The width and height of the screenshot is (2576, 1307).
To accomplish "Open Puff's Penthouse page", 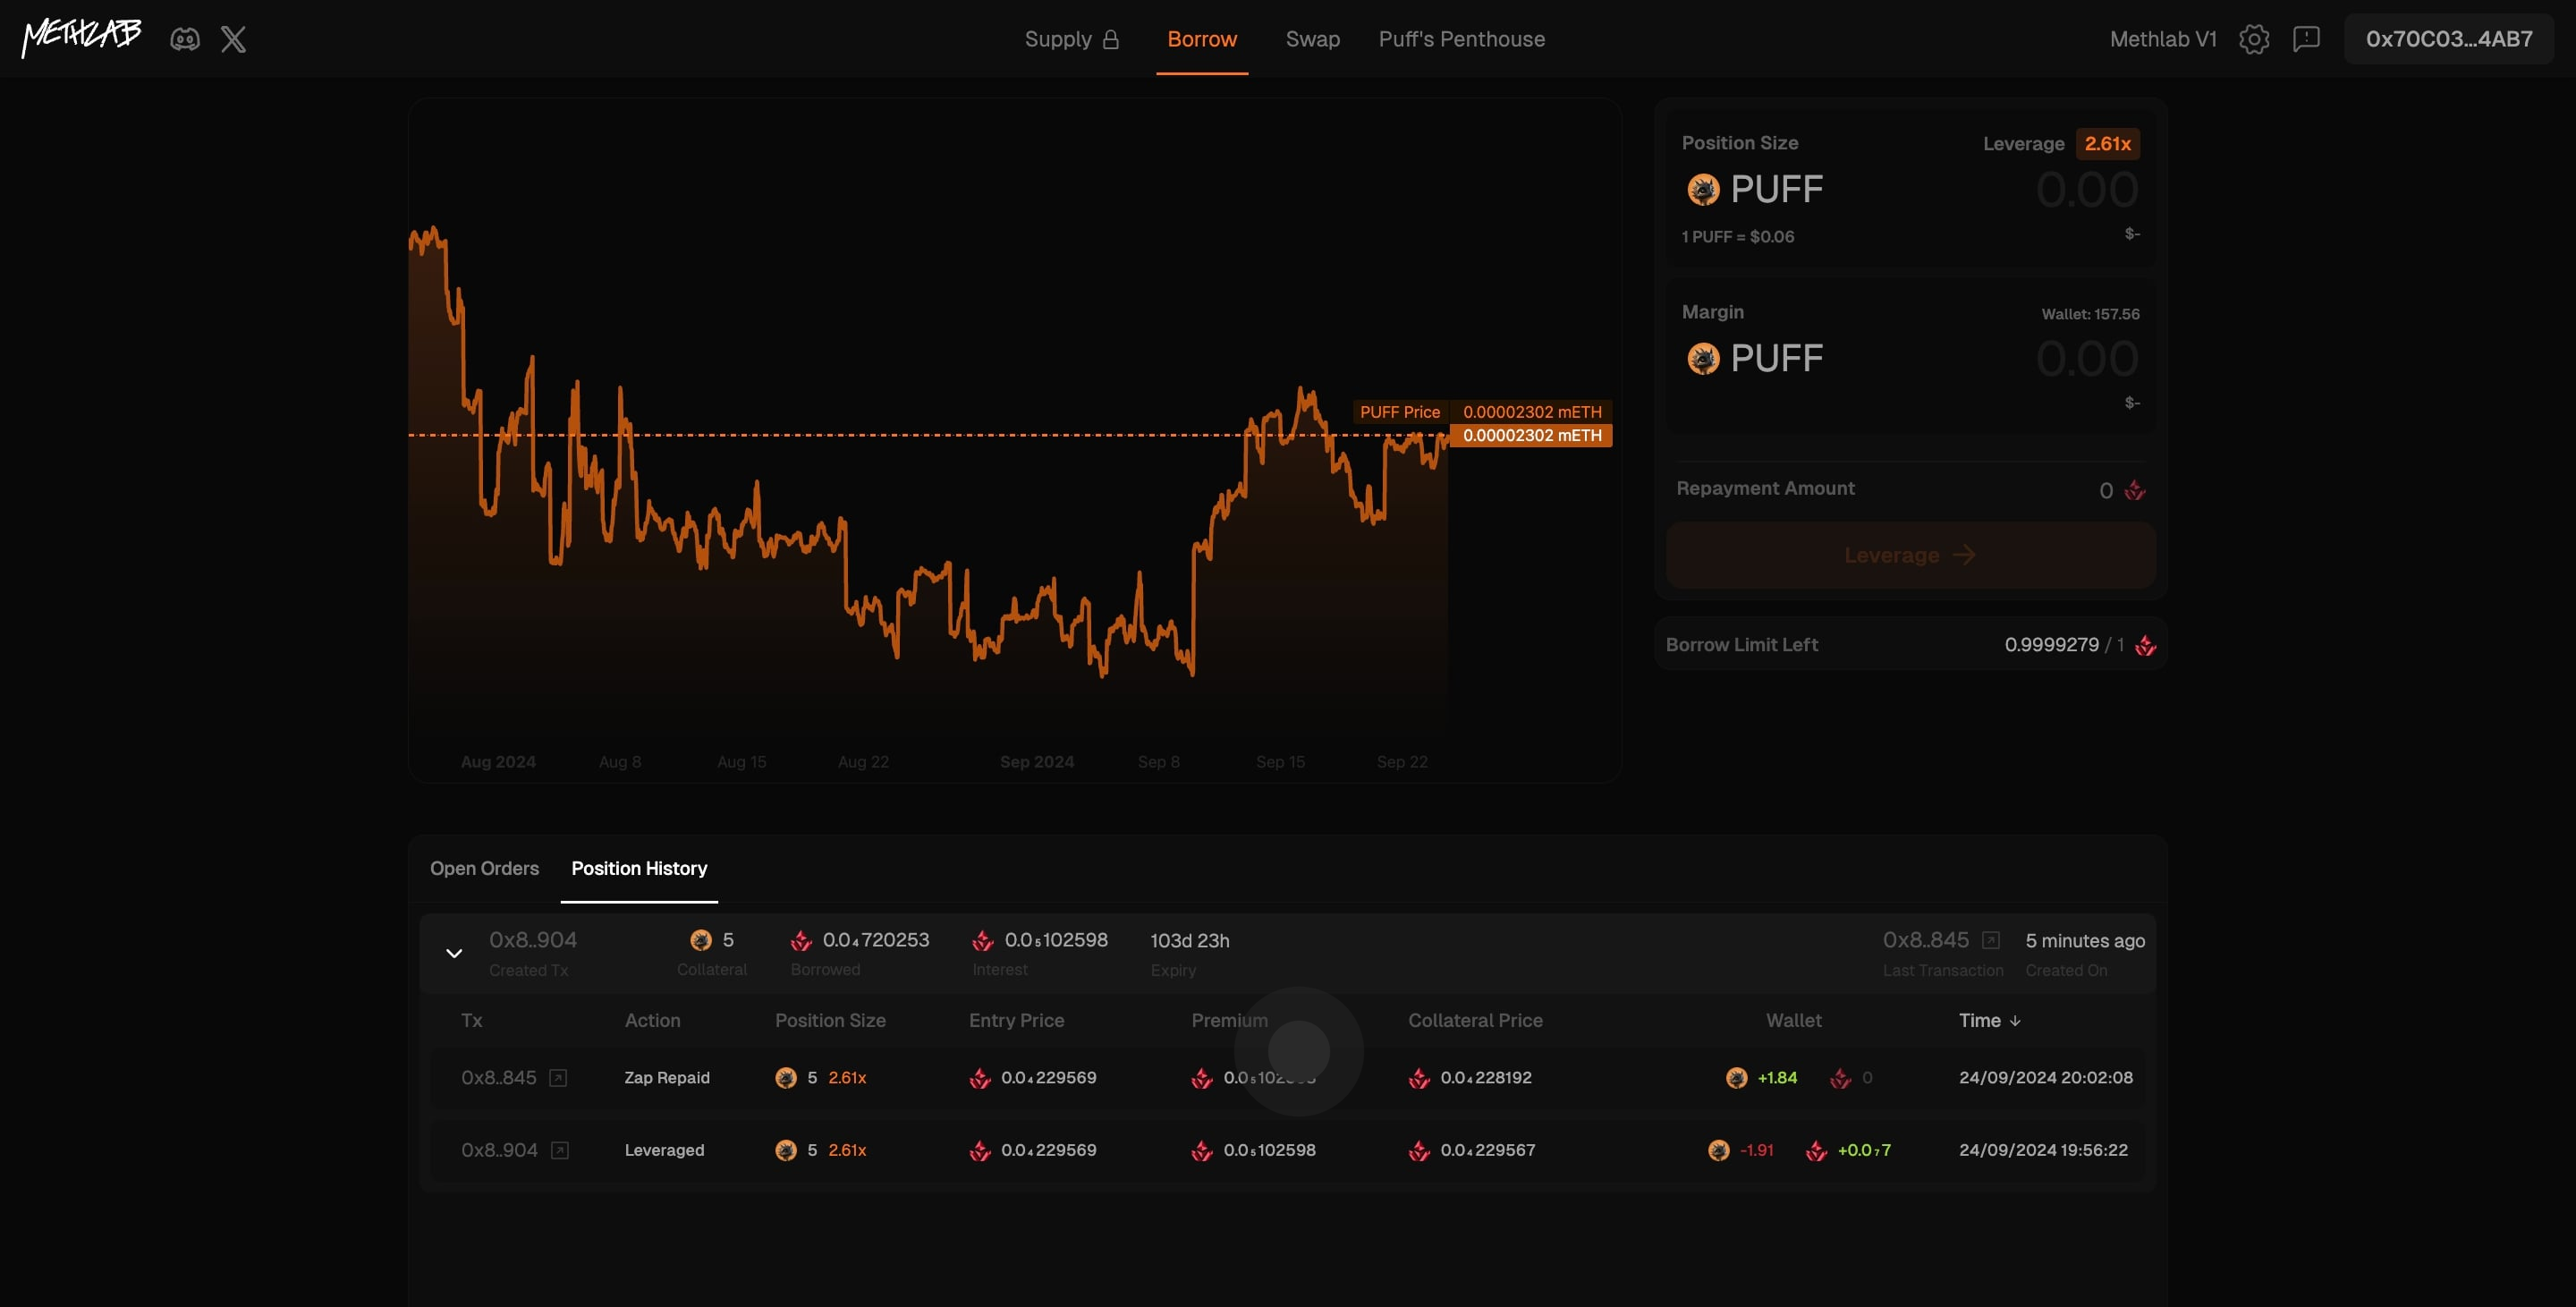I will pyautogui.click(x=1461, y=39).
